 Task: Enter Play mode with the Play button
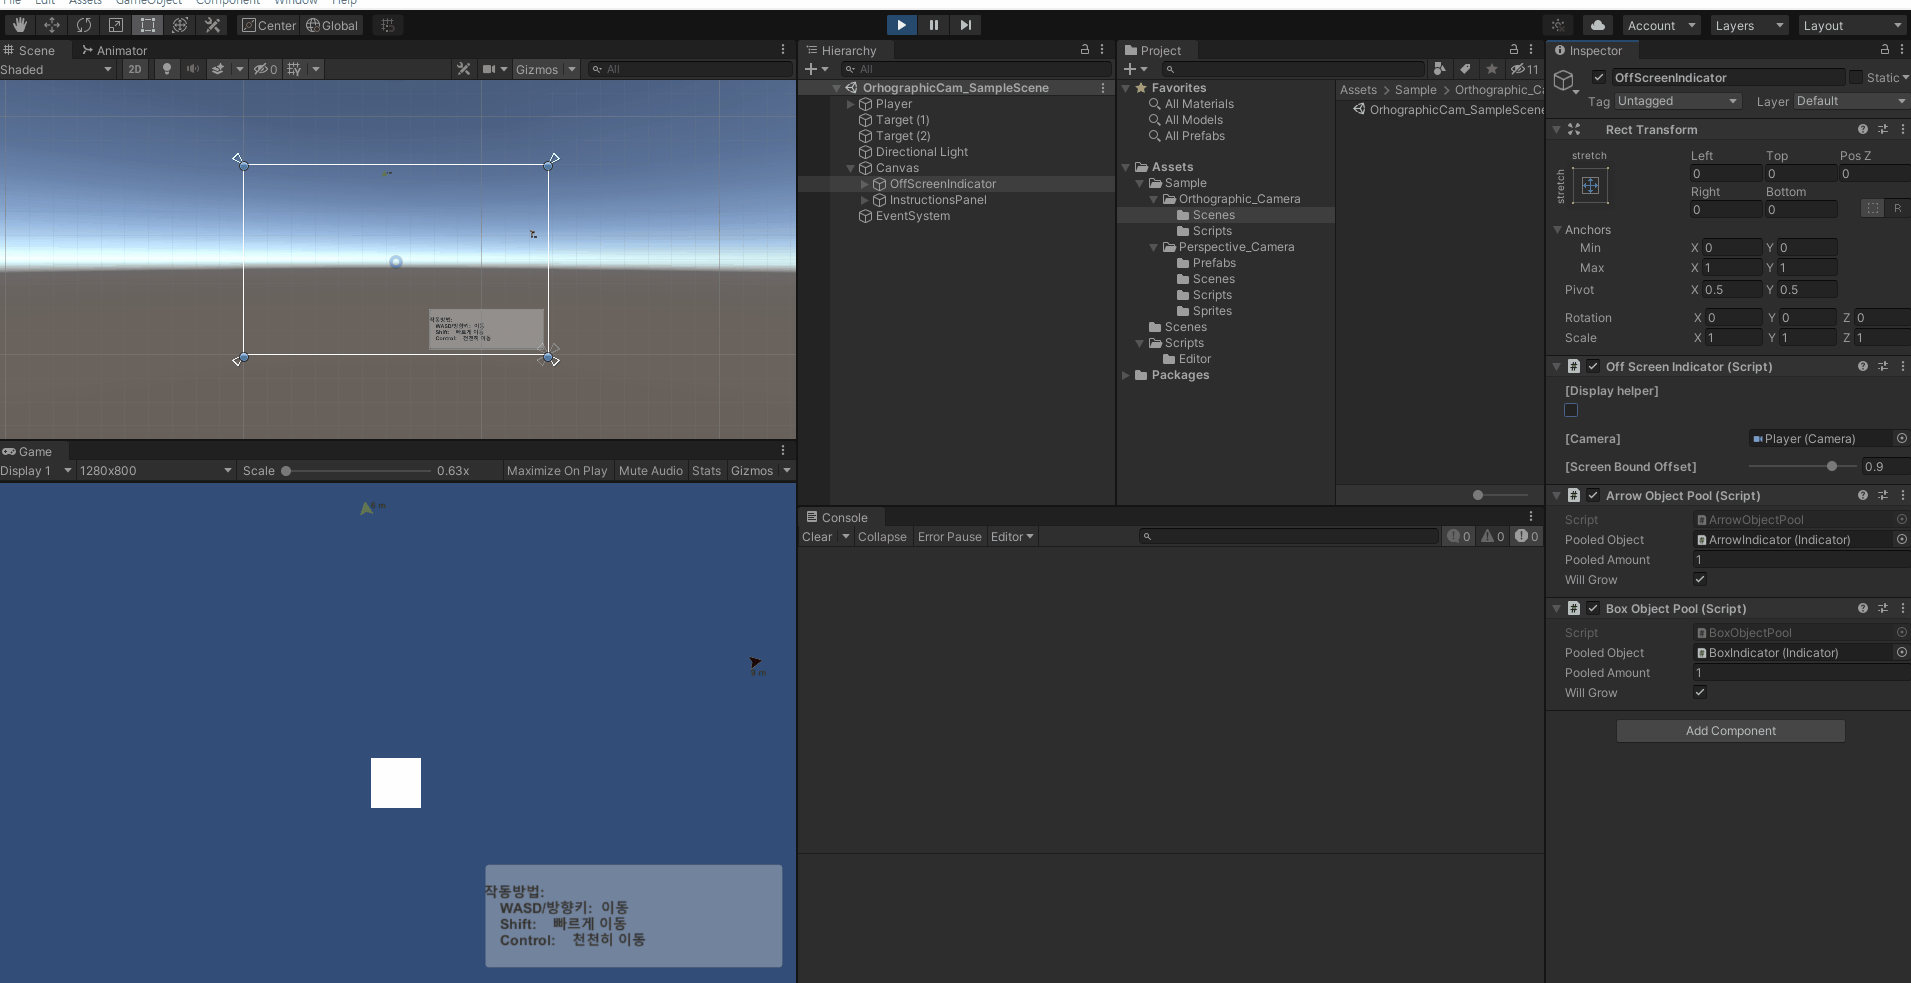coord(901,25)
